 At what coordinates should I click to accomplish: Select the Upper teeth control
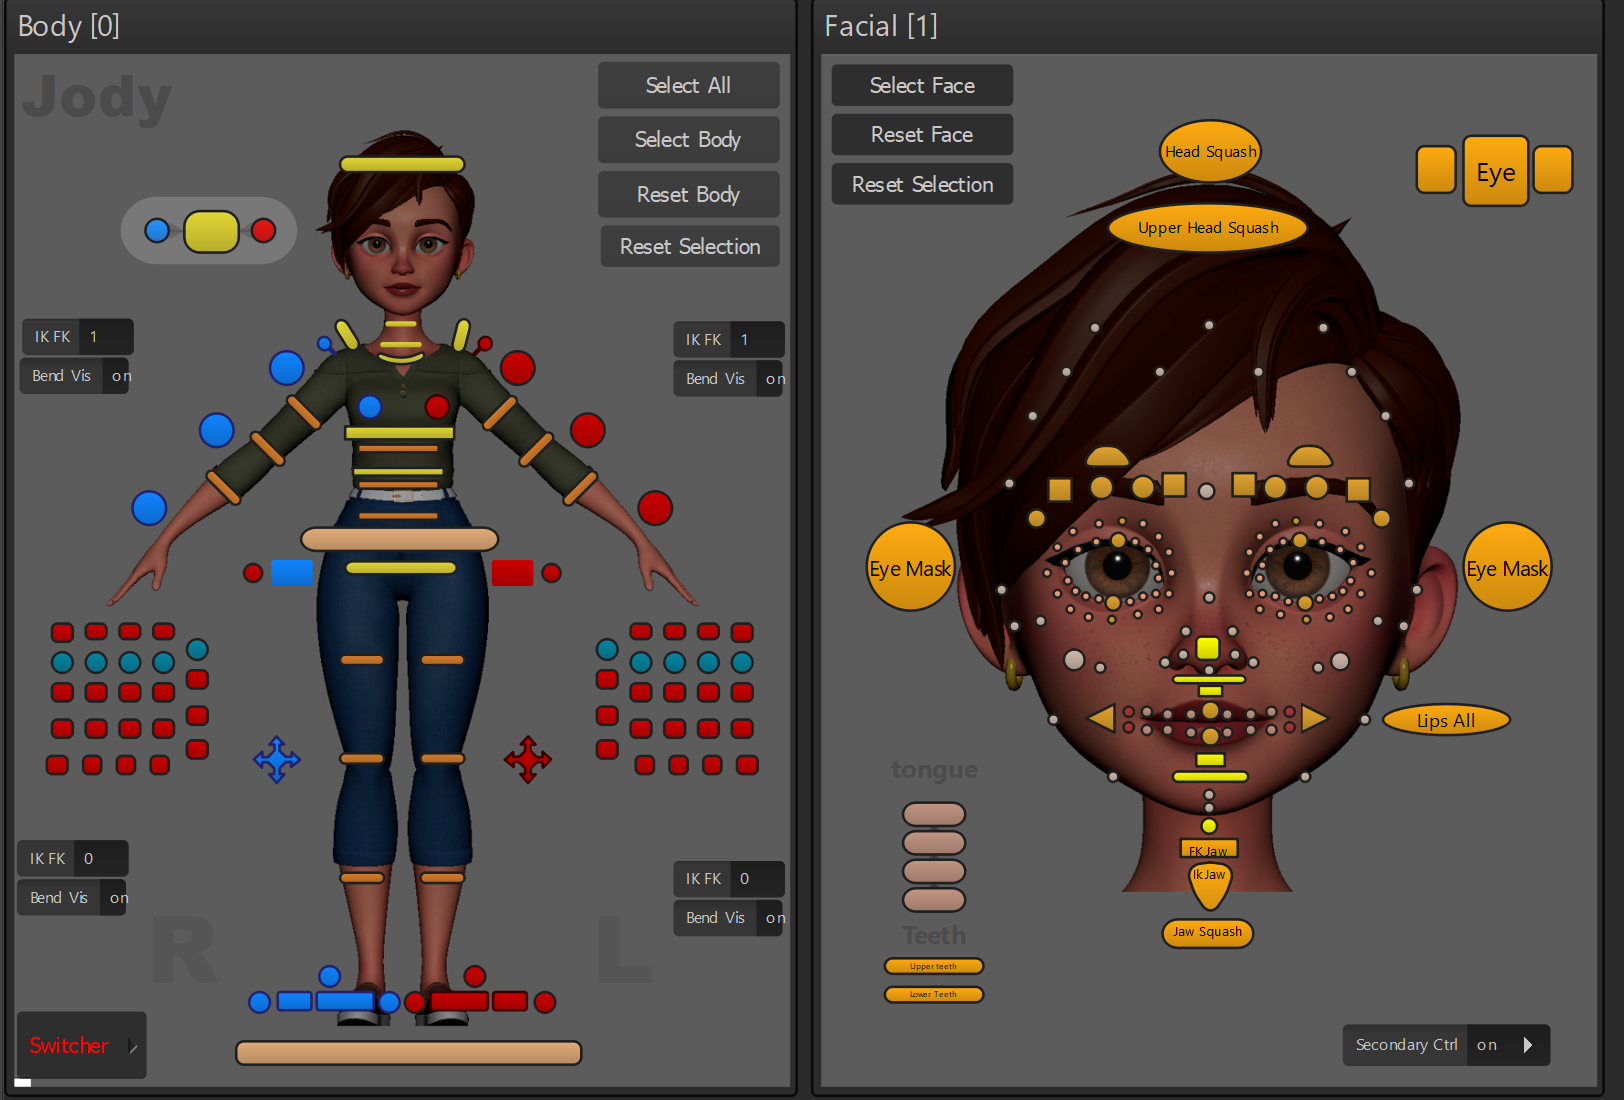933,966
